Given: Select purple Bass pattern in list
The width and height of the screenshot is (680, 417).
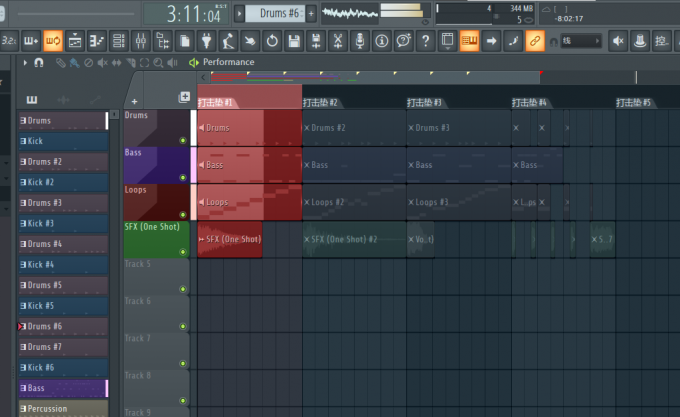Looking at the screenshot, I should pos(63,388).
